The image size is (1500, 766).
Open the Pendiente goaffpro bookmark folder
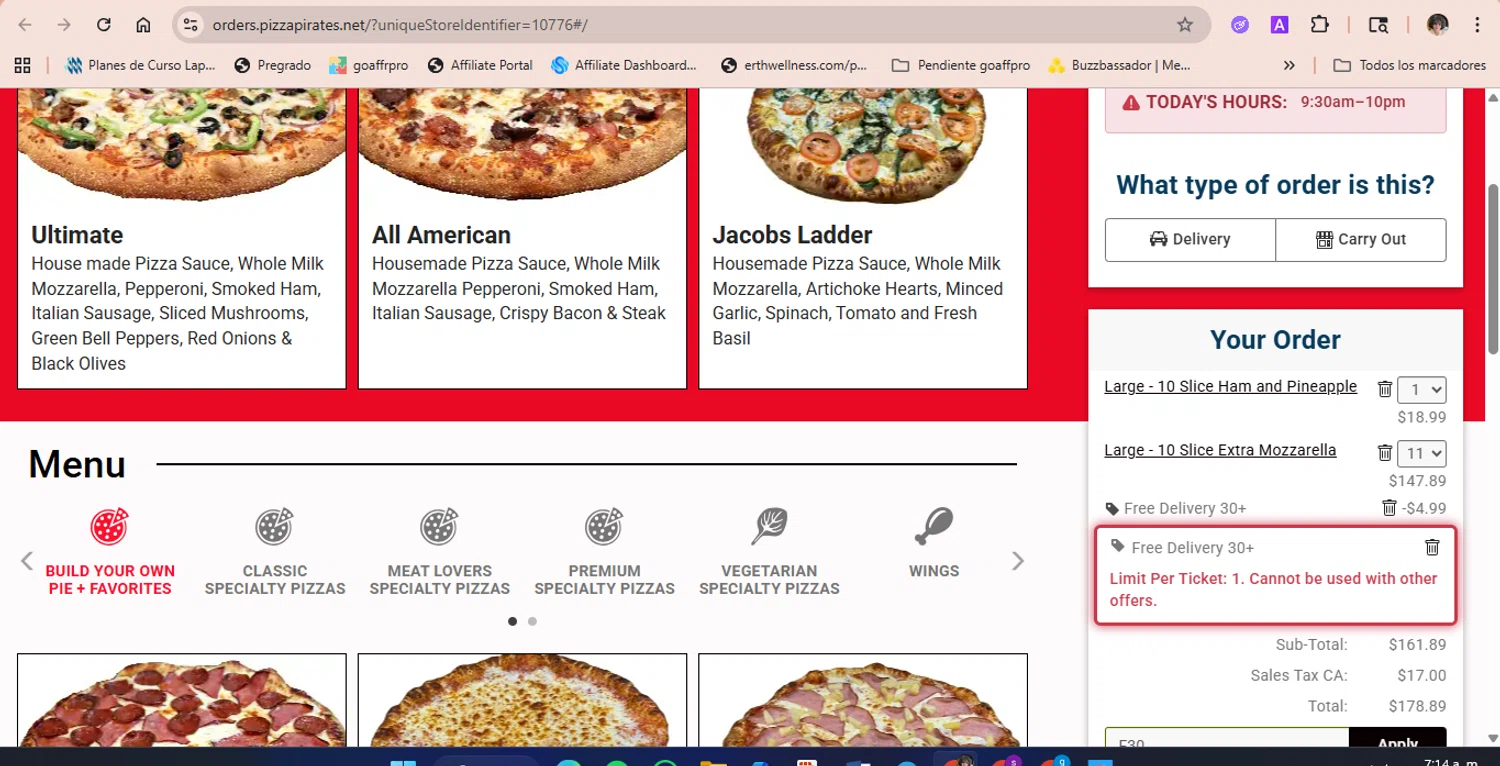pyautogui.click(x=961, y=65)
